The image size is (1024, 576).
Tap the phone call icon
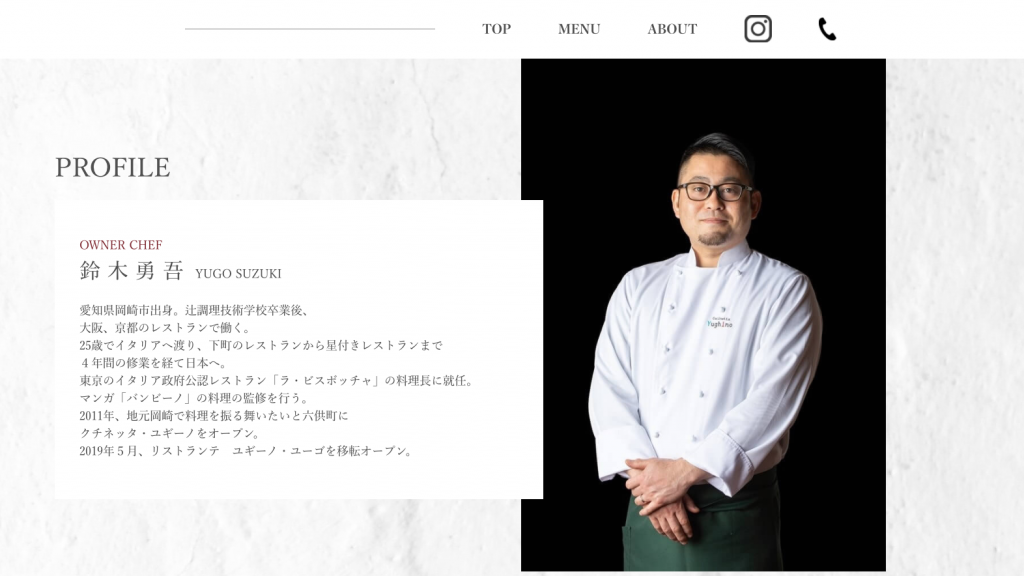pos(827,29)
